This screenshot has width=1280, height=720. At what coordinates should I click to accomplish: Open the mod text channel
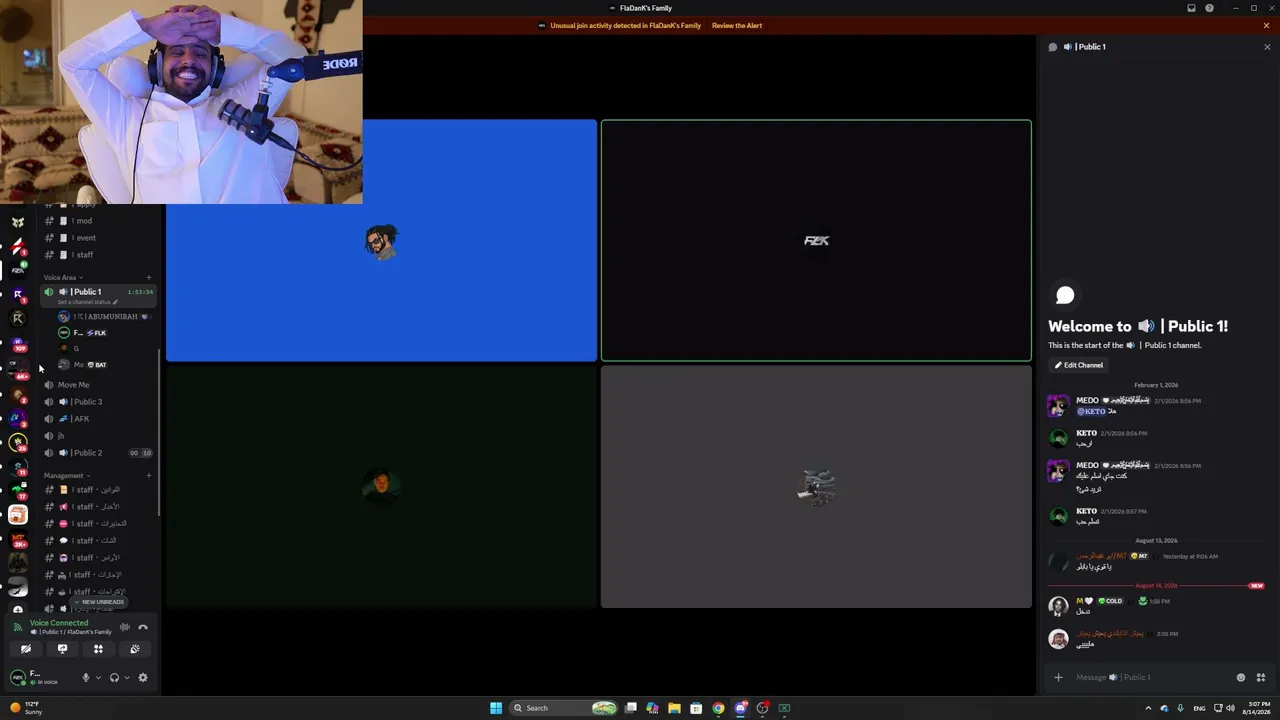pos(98,221)
